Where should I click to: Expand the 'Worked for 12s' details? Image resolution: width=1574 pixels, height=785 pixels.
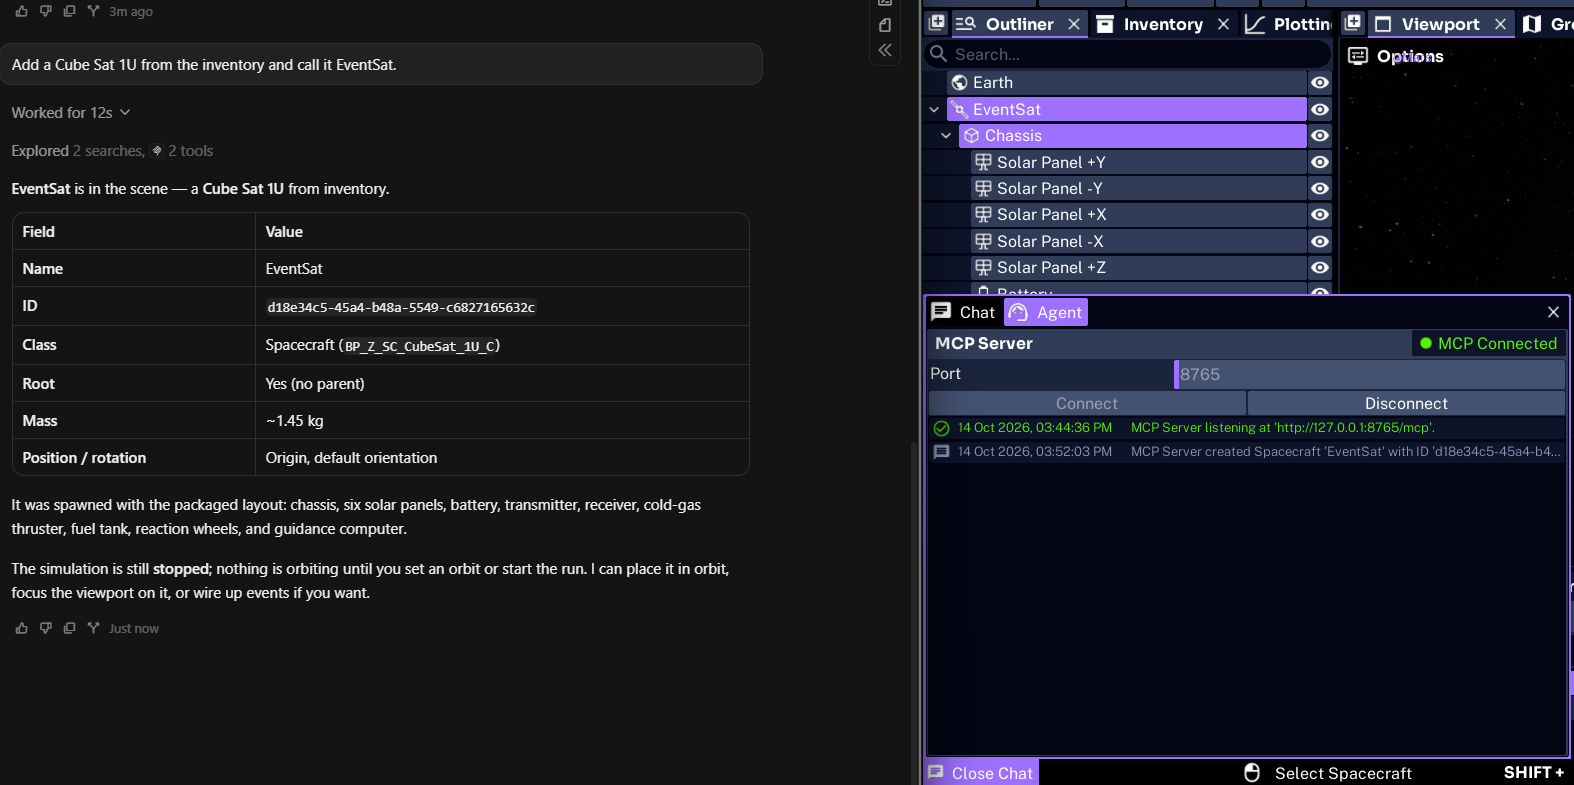pyautogui.click(x=71, y=113)
